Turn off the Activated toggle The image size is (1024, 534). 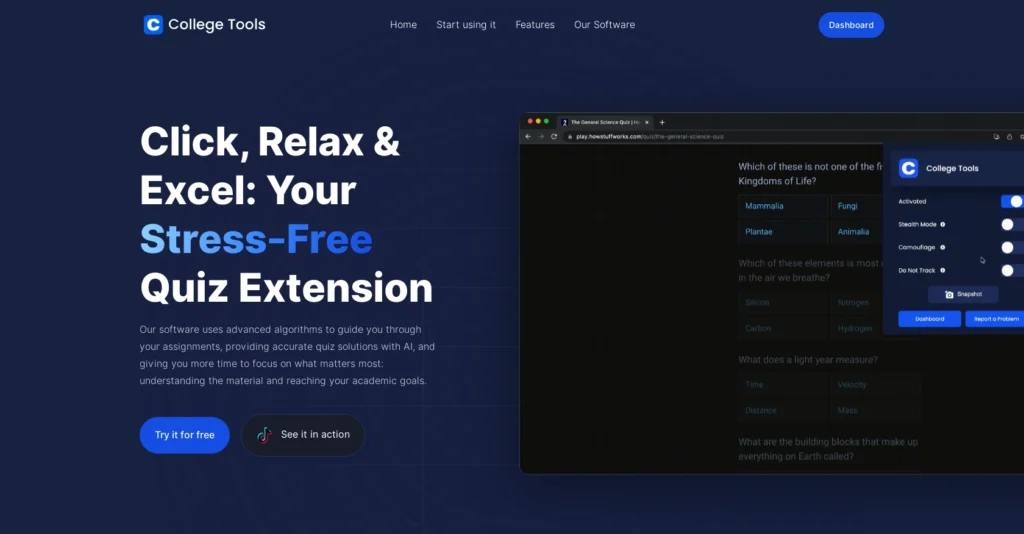coord(1012,201)
